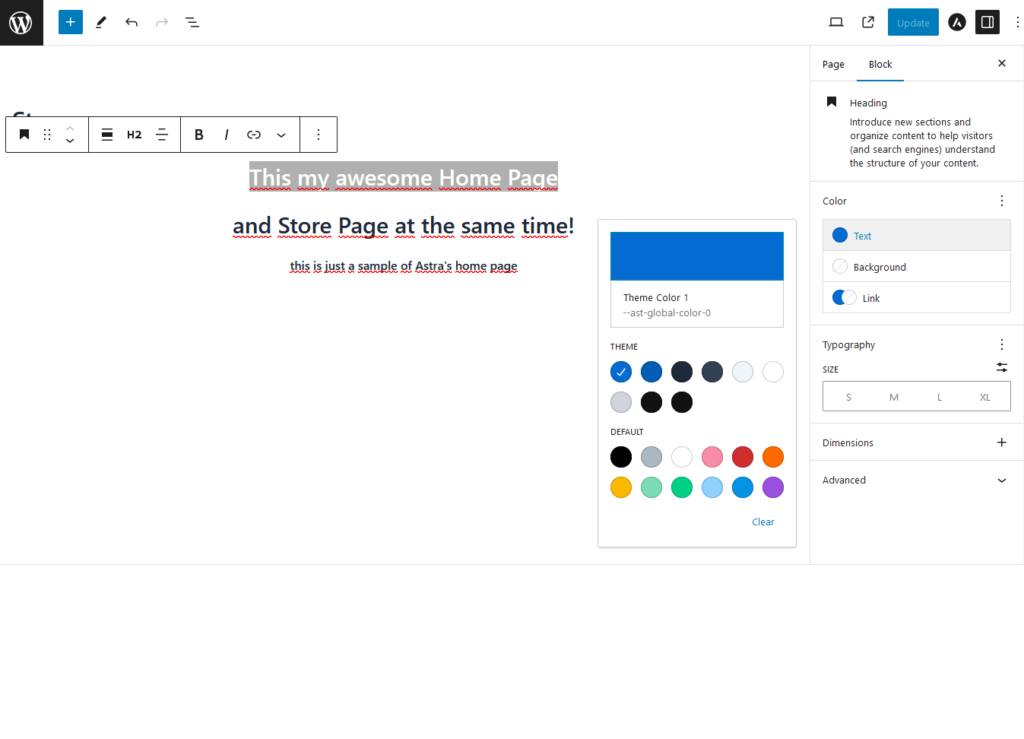Open the block inserter plus button

click(x=70, y=22)
